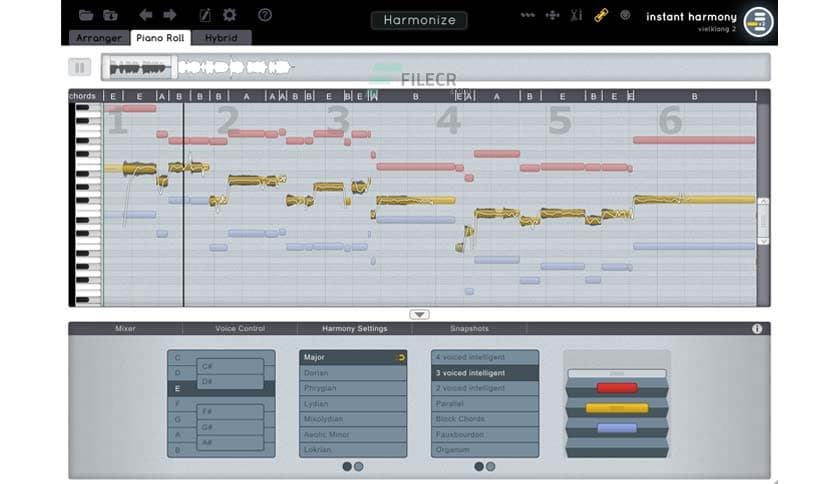
Task: Select the wavy line tool icon
Action: [x=527, y=15]
